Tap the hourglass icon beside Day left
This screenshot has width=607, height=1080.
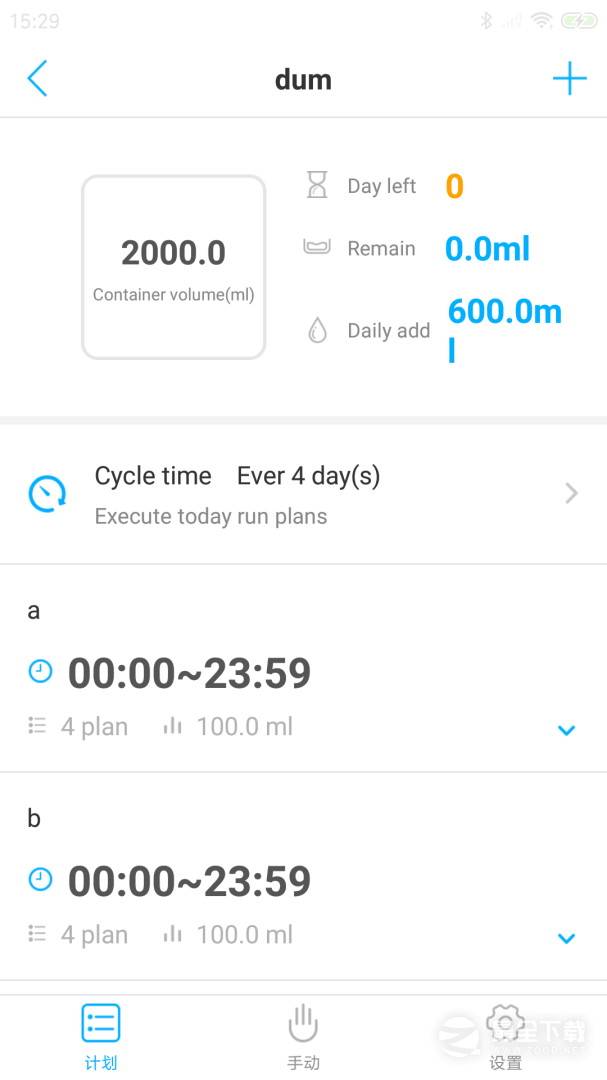315,185
